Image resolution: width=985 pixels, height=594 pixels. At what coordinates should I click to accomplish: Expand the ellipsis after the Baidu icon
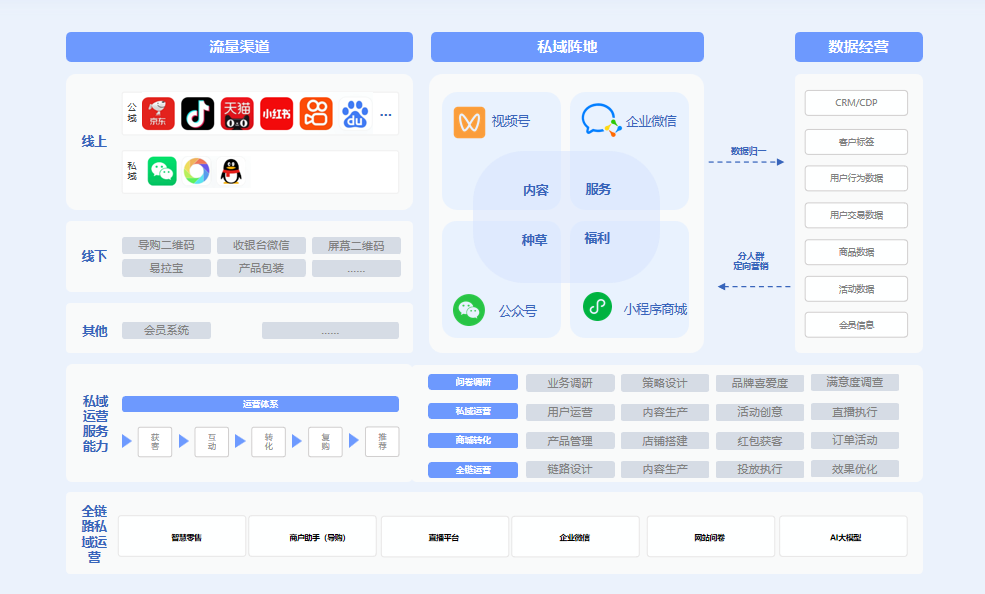(384, 114)
